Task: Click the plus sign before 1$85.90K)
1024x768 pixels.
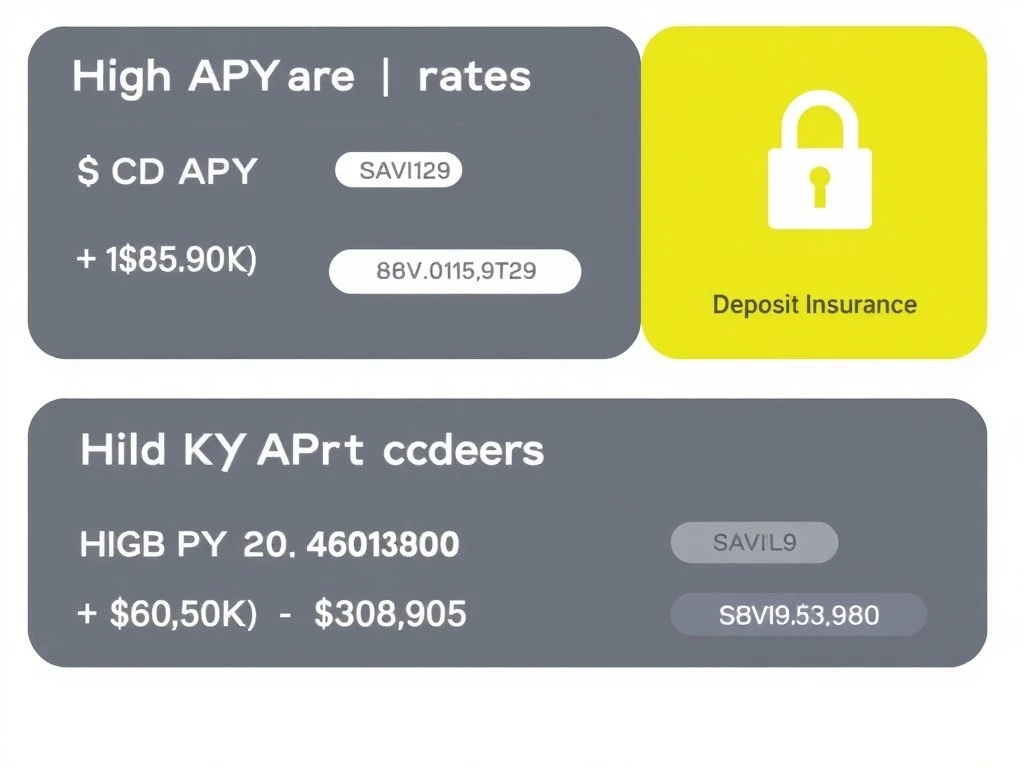Action: (x=86, y=259)
